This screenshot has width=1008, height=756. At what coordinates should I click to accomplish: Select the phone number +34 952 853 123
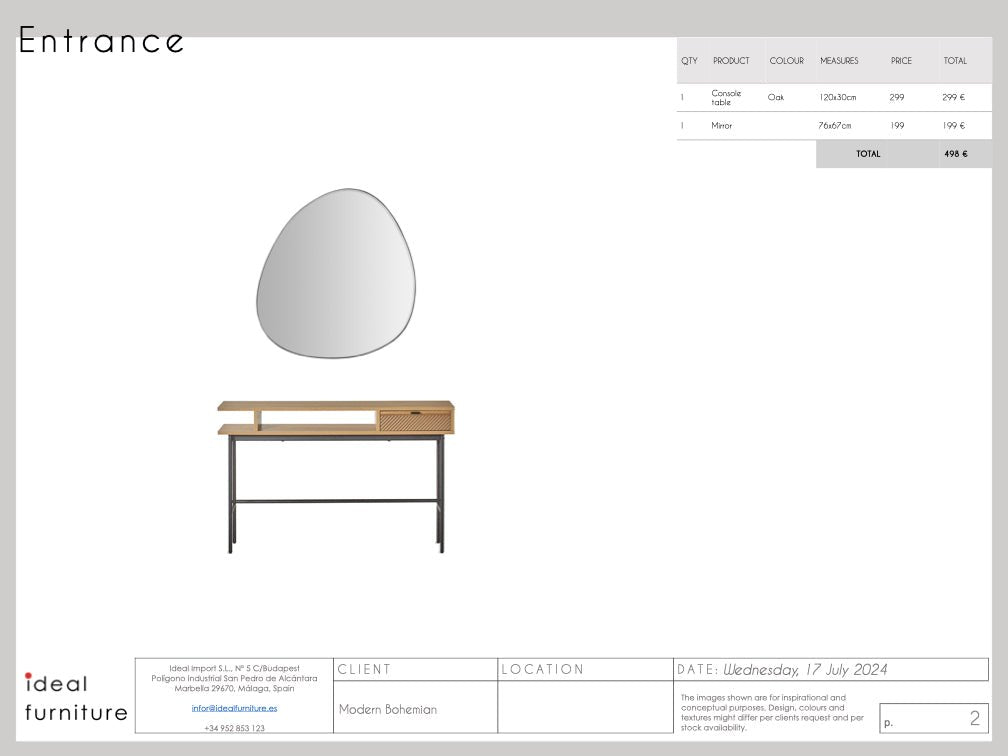(234, 728)
